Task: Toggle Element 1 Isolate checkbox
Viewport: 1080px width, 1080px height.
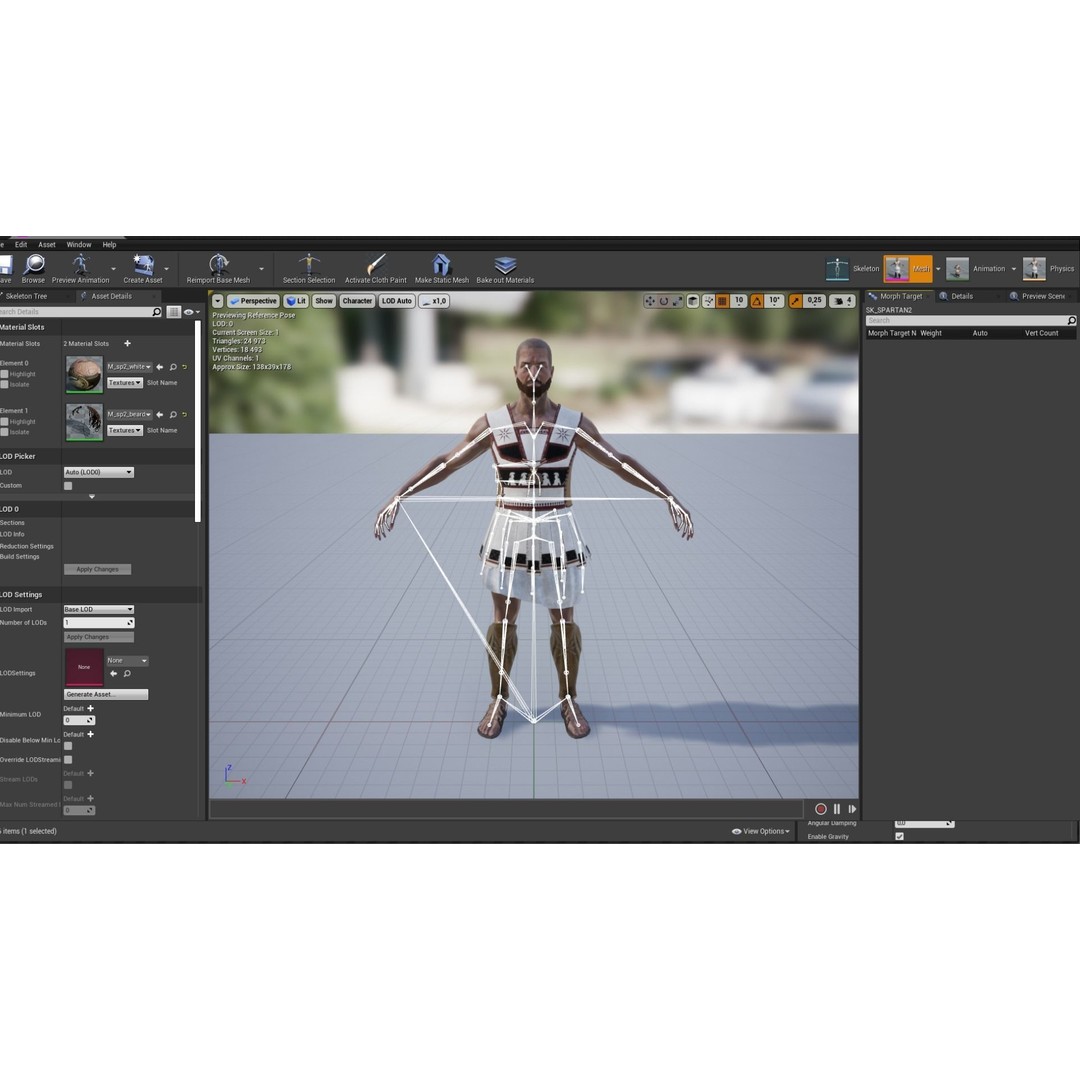Action: [x=4, y=432]
